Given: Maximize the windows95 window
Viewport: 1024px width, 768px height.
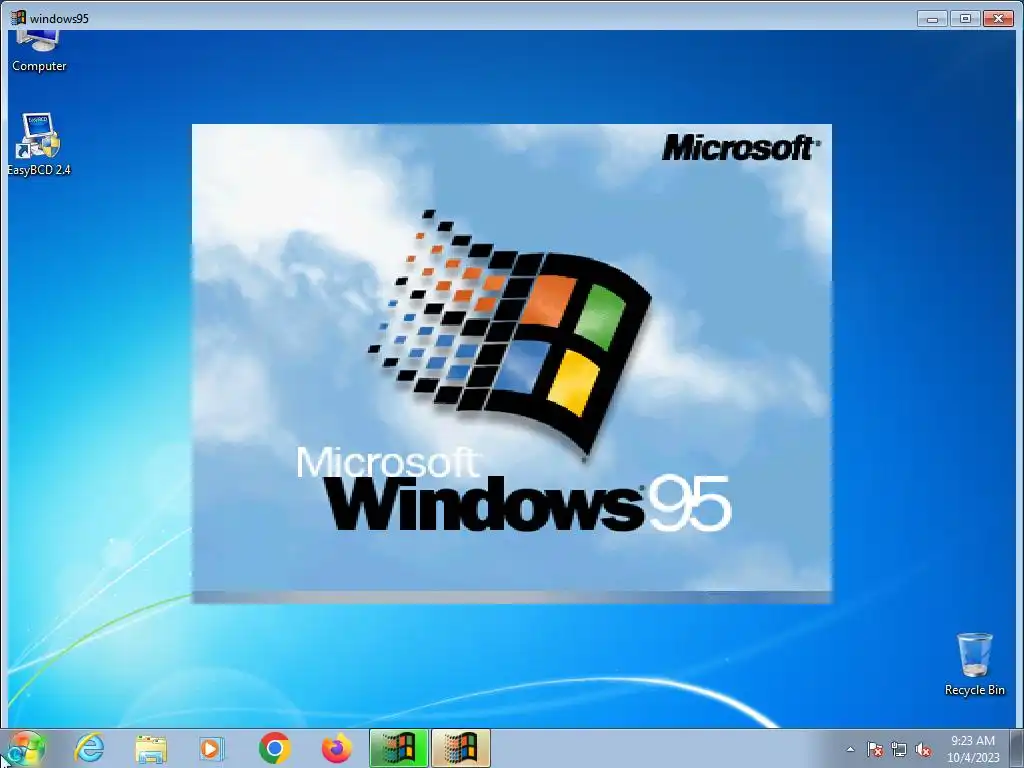Looking at the screenshot, I should point(965,18).
